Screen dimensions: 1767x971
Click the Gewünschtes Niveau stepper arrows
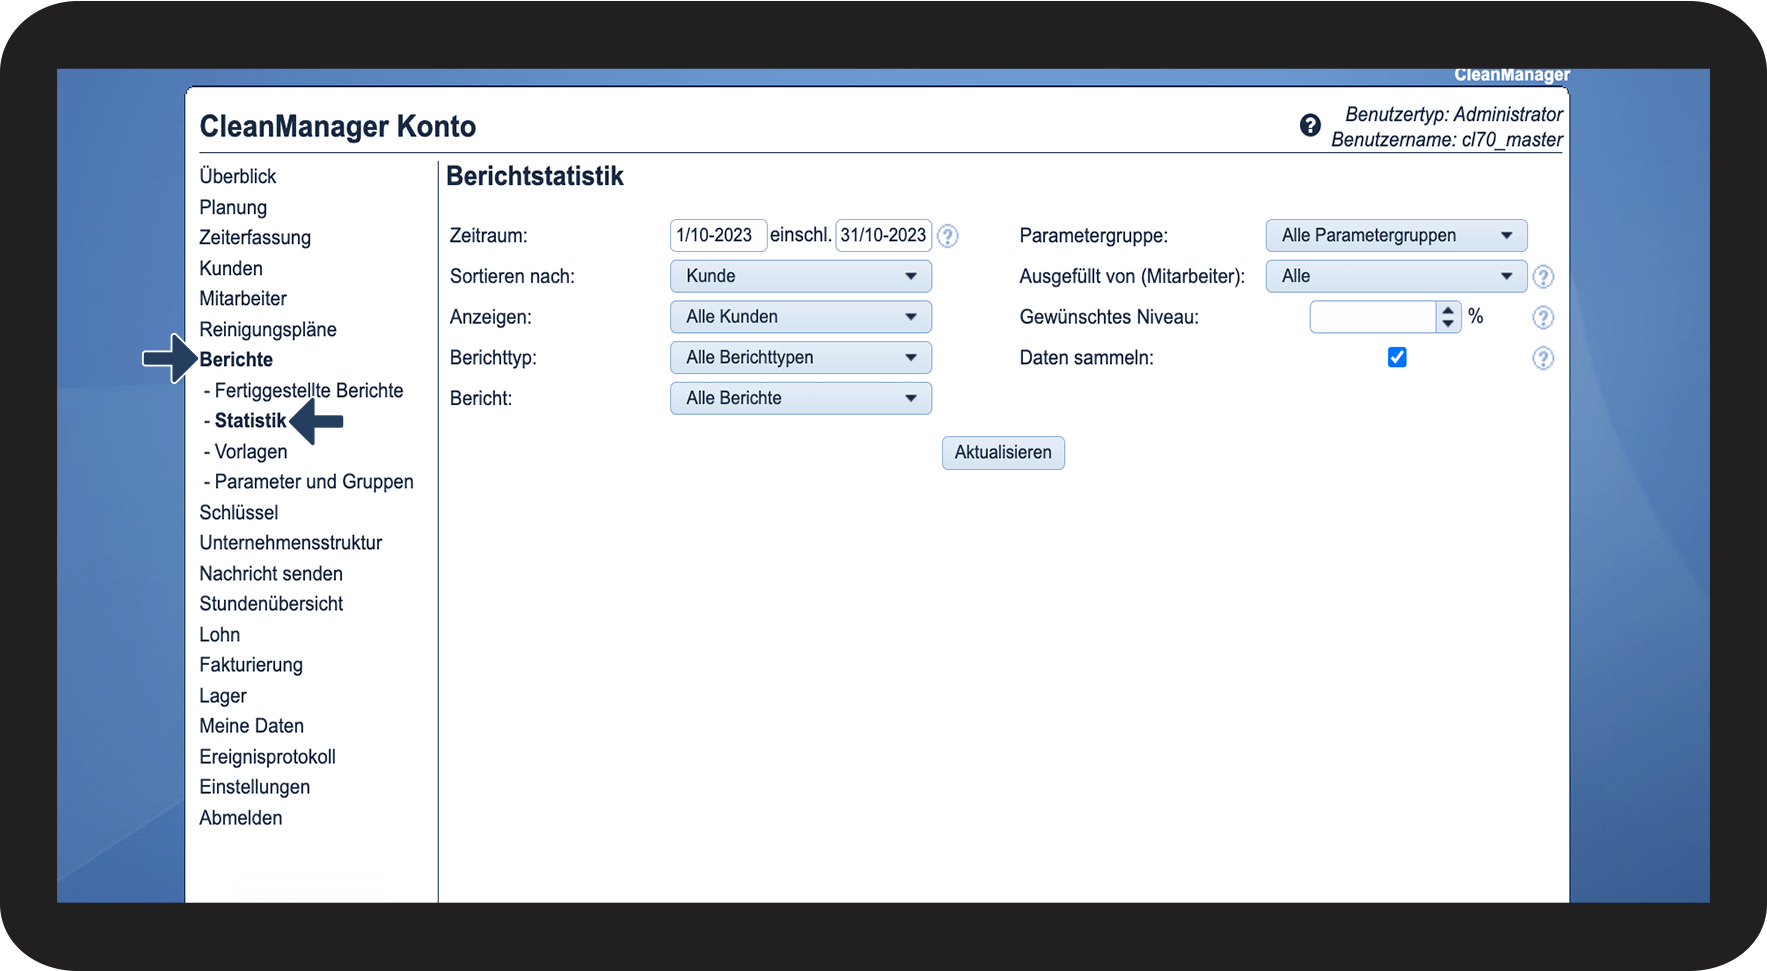(1448, 317)
